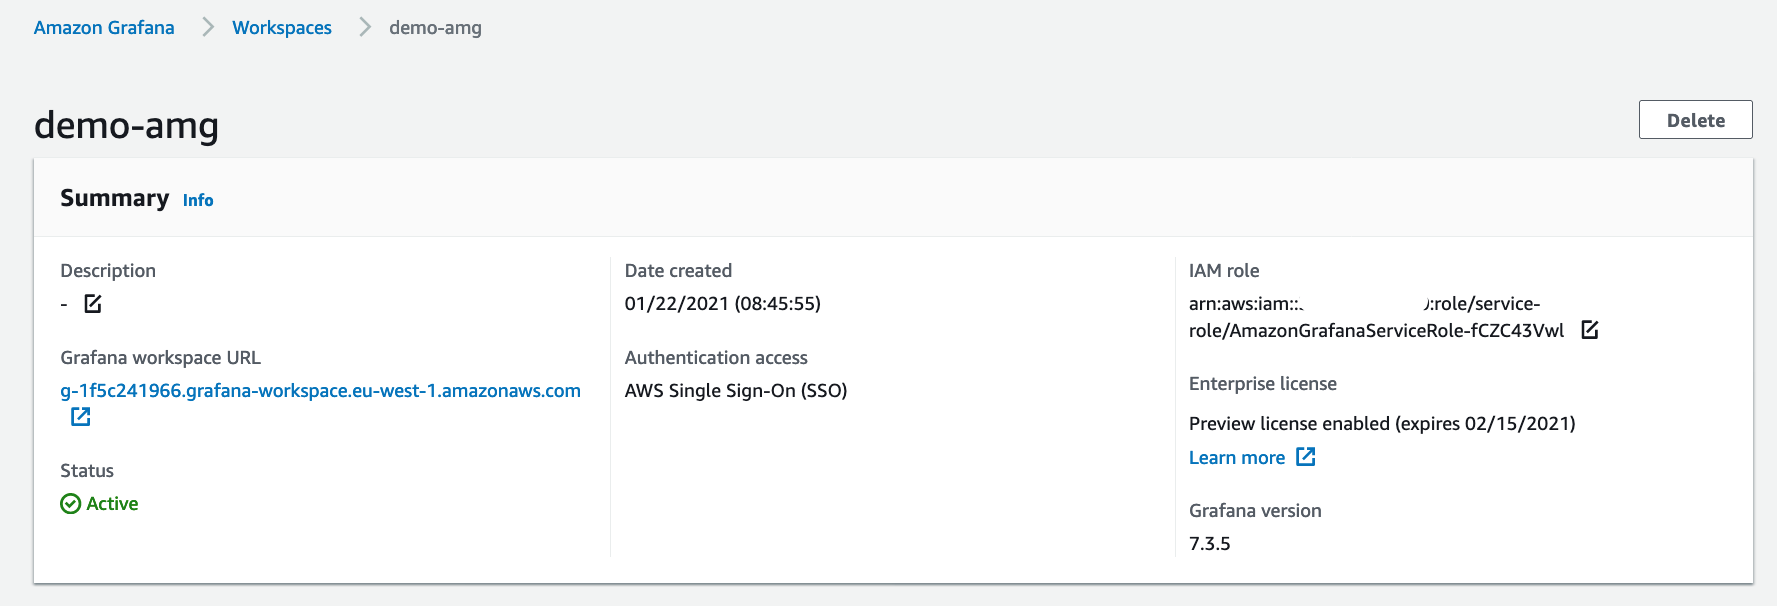Open workspace URL via external link icon
Image resolution: width=1777 pixels, height=606 pixels.
tap(81, 417)
